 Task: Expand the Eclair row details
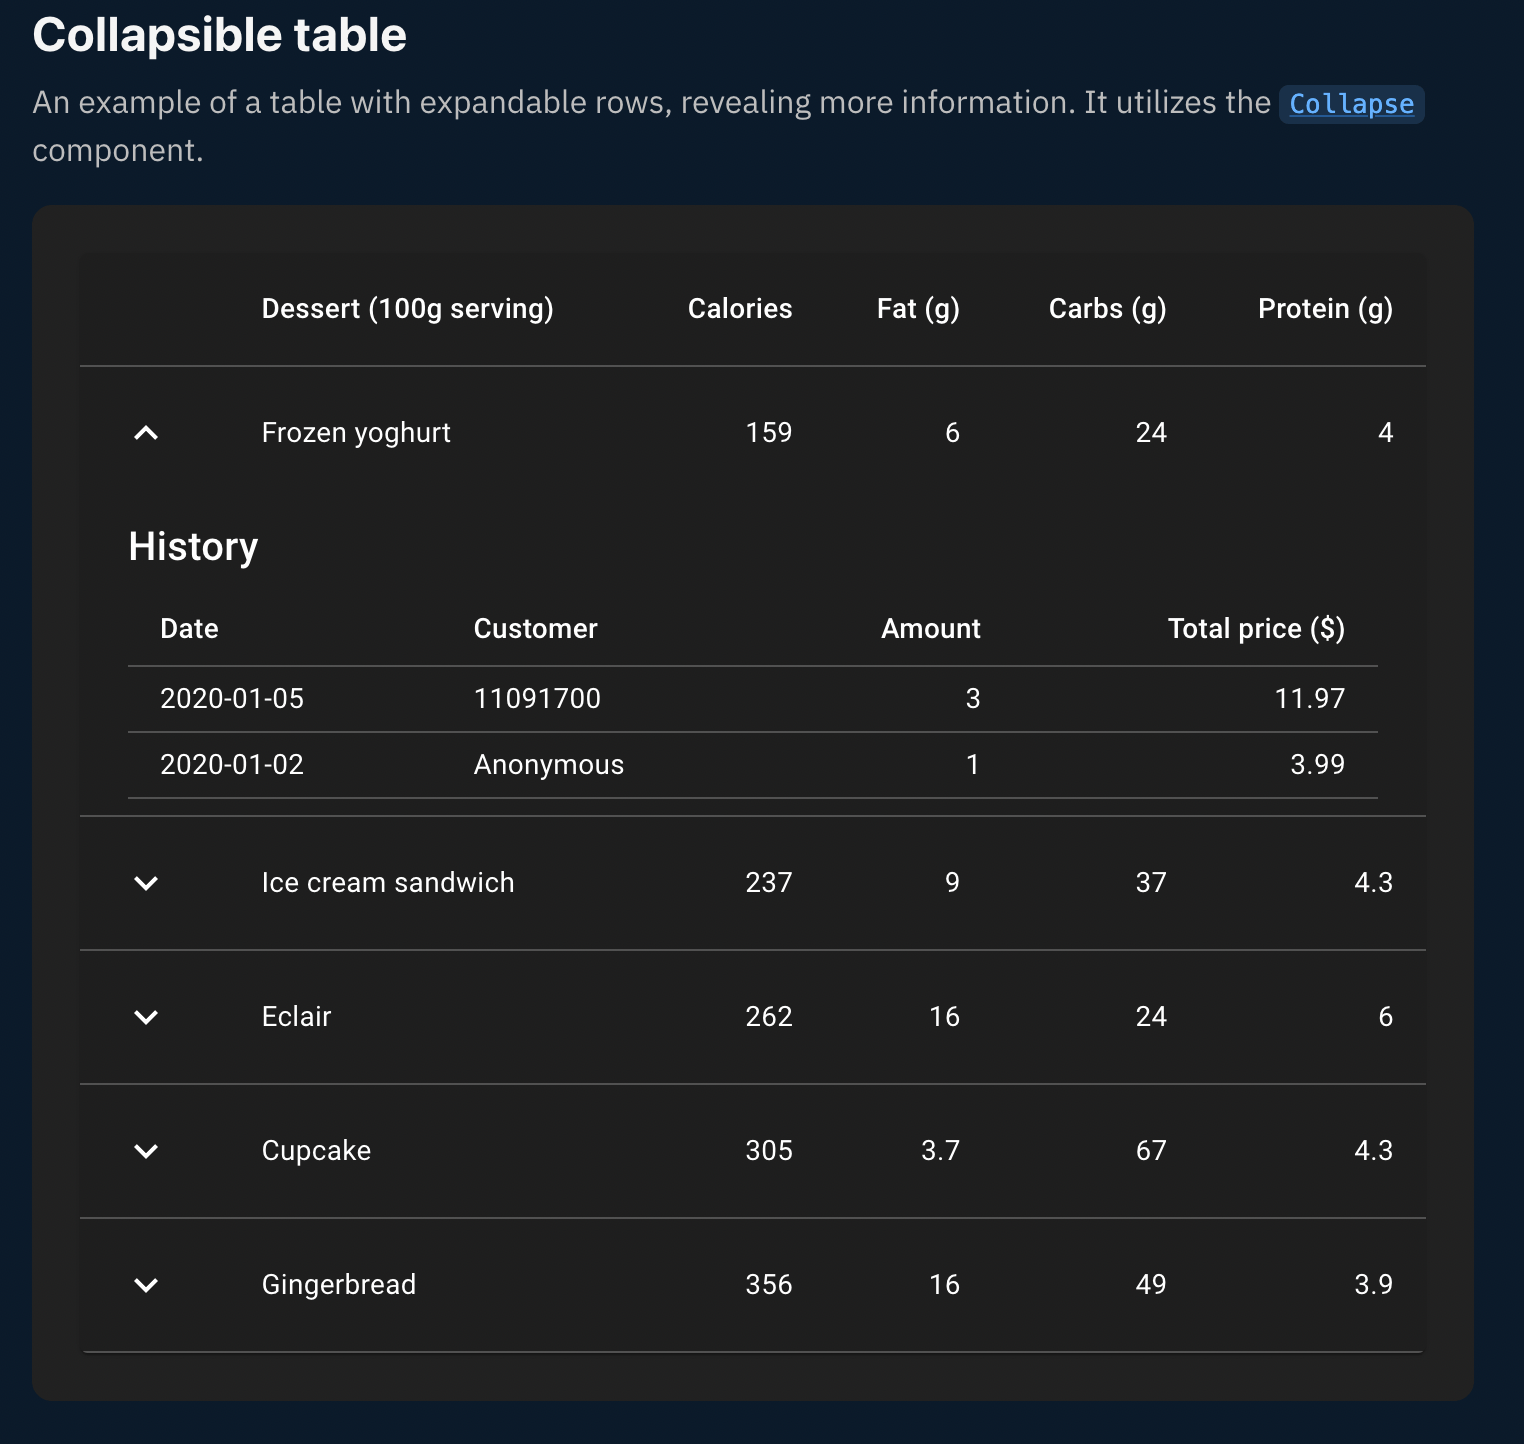tap(146, 1017)
